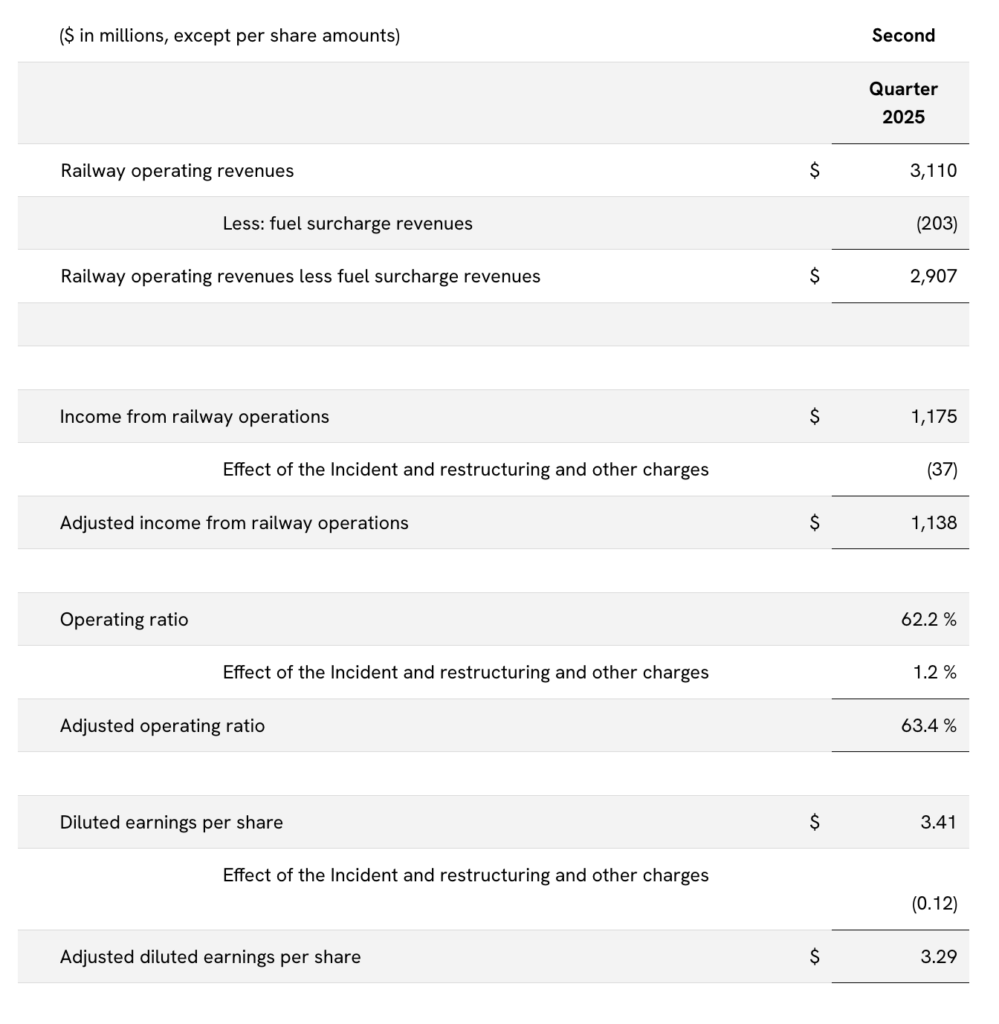This screenshot has height=1024, width=999.
Task: Select the (37) charges value
Action: 941,470
